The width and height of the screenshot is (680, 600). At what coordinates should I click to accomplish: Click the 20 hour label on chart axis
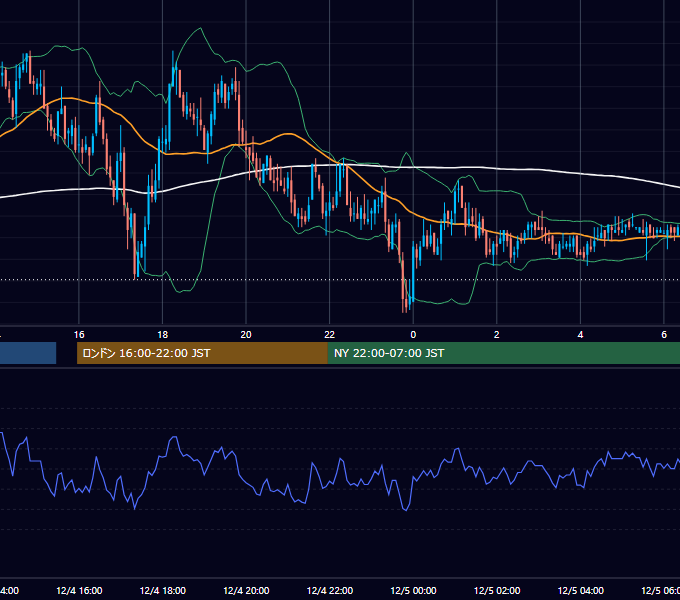[x=246, y=335]
